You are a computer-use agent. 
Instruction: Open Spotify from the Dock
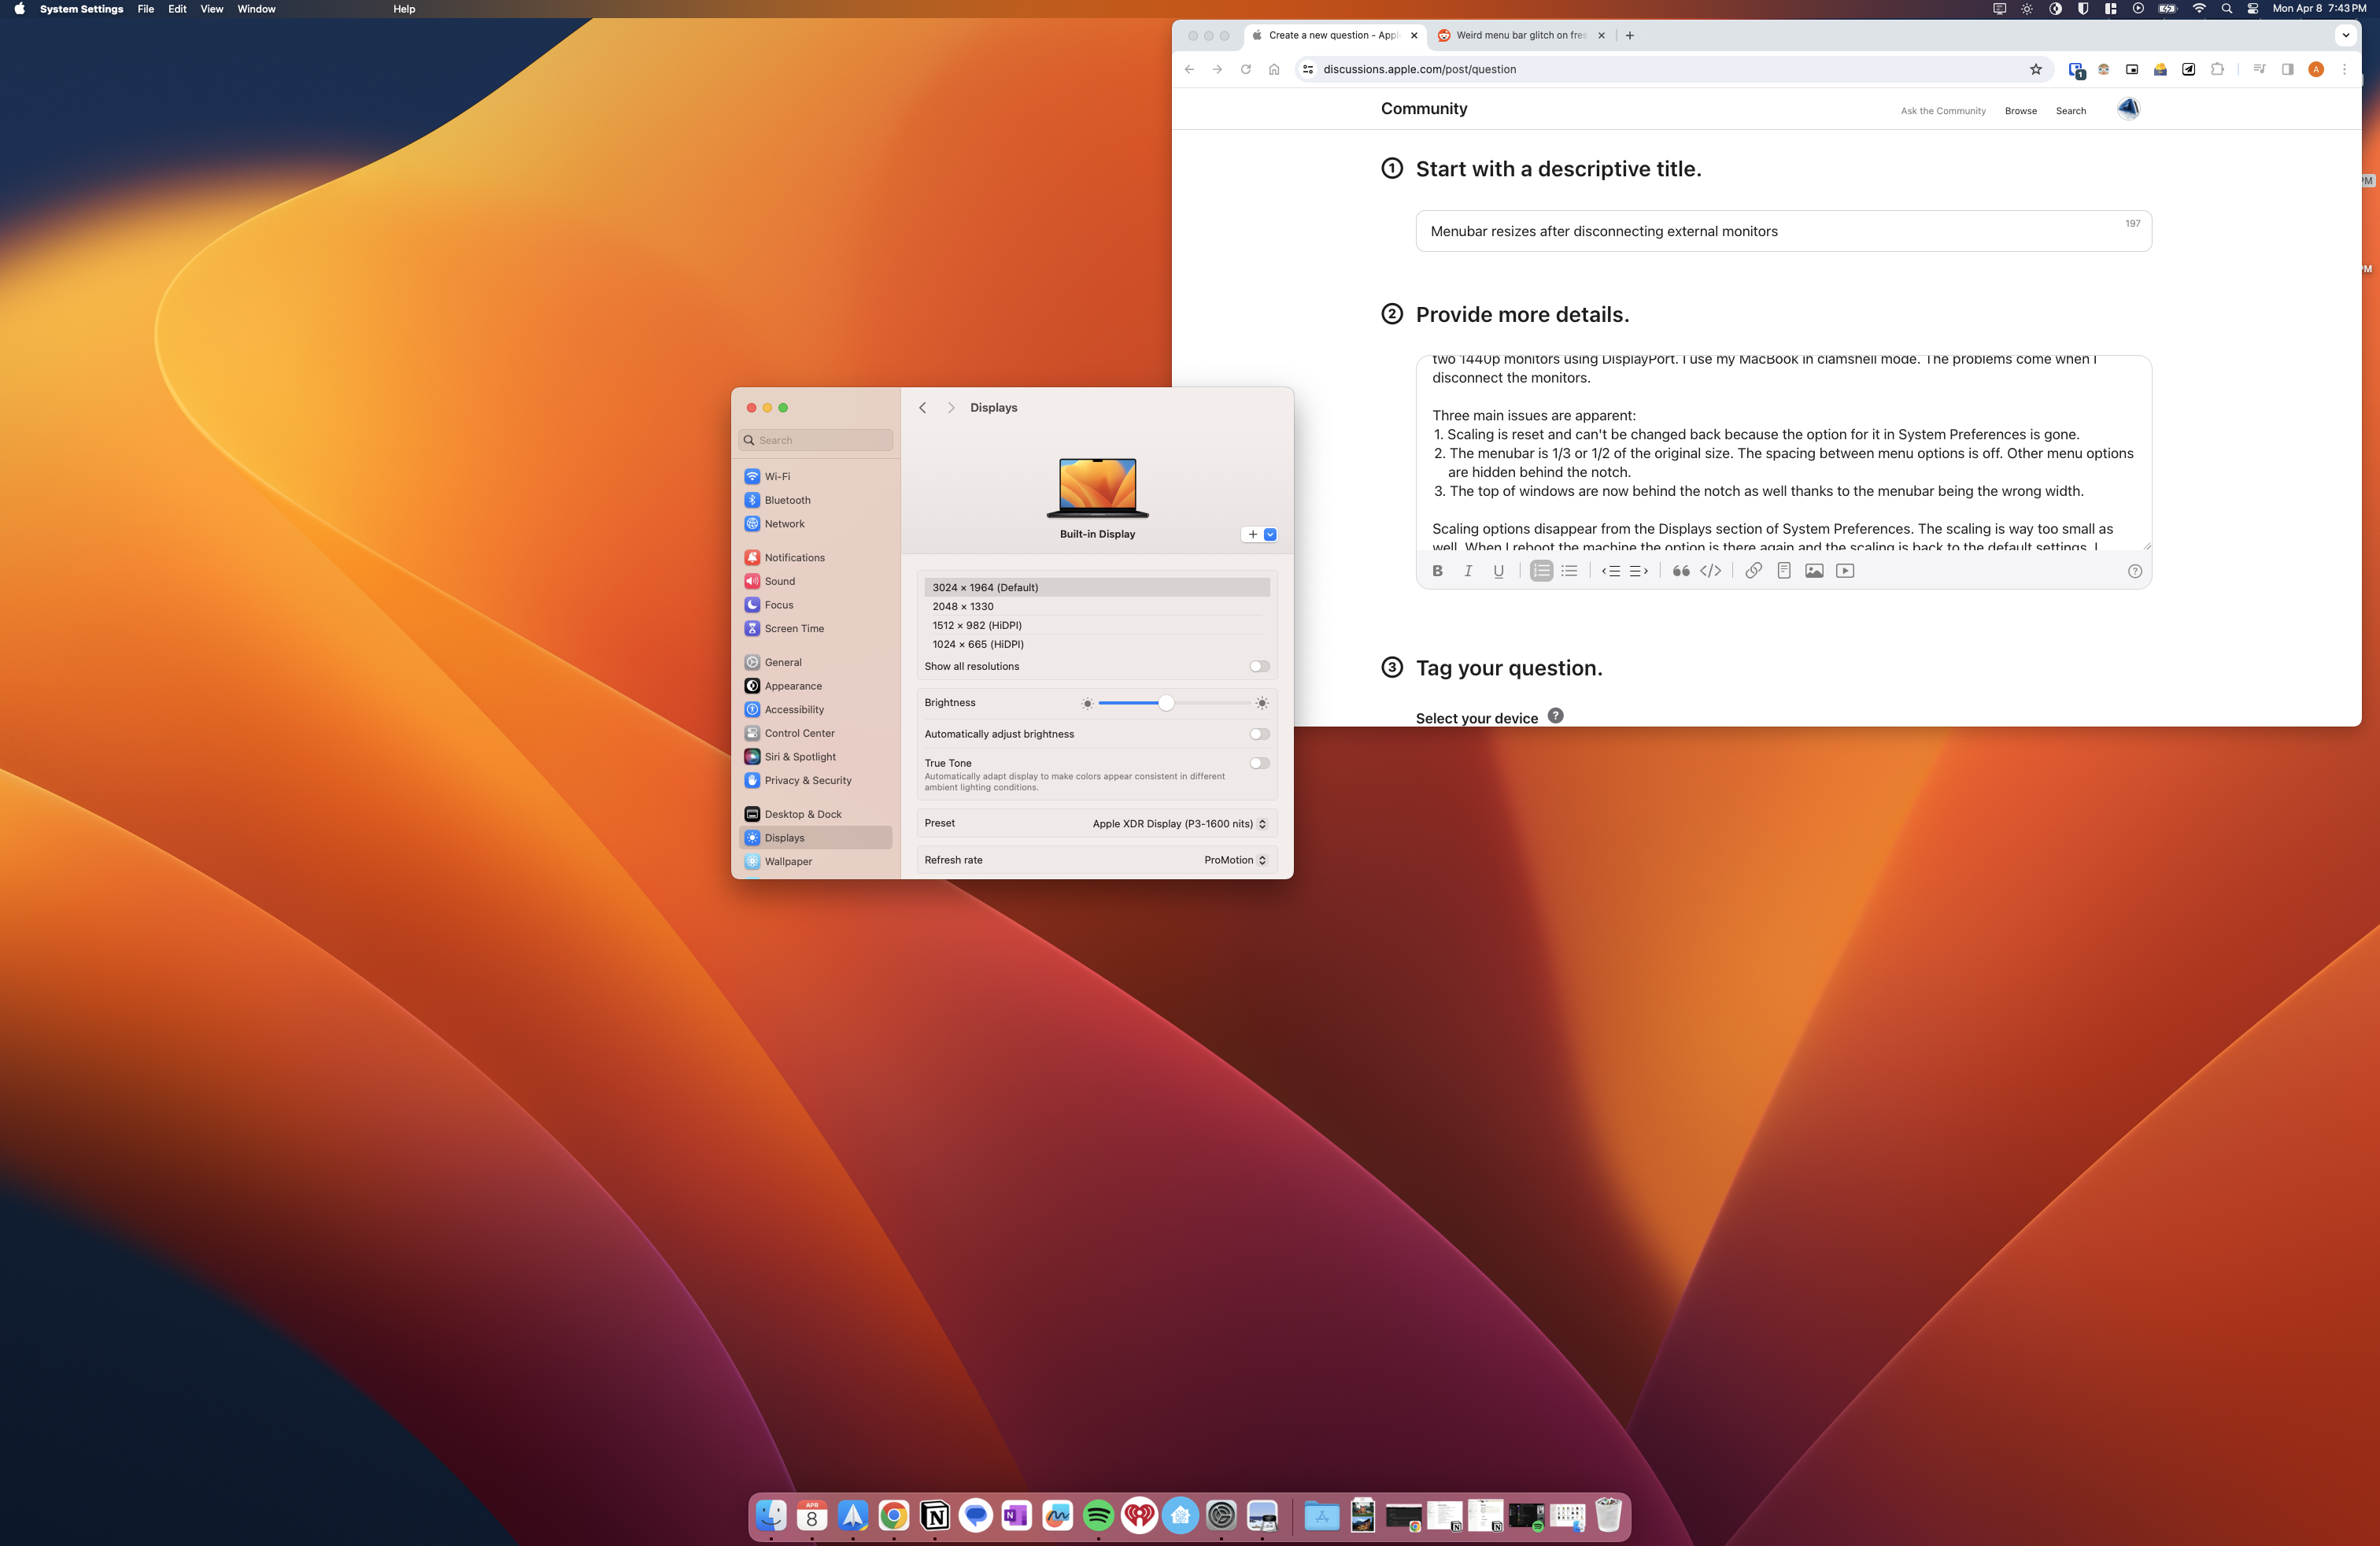pyautogui.click(x=1098, y=1516)
